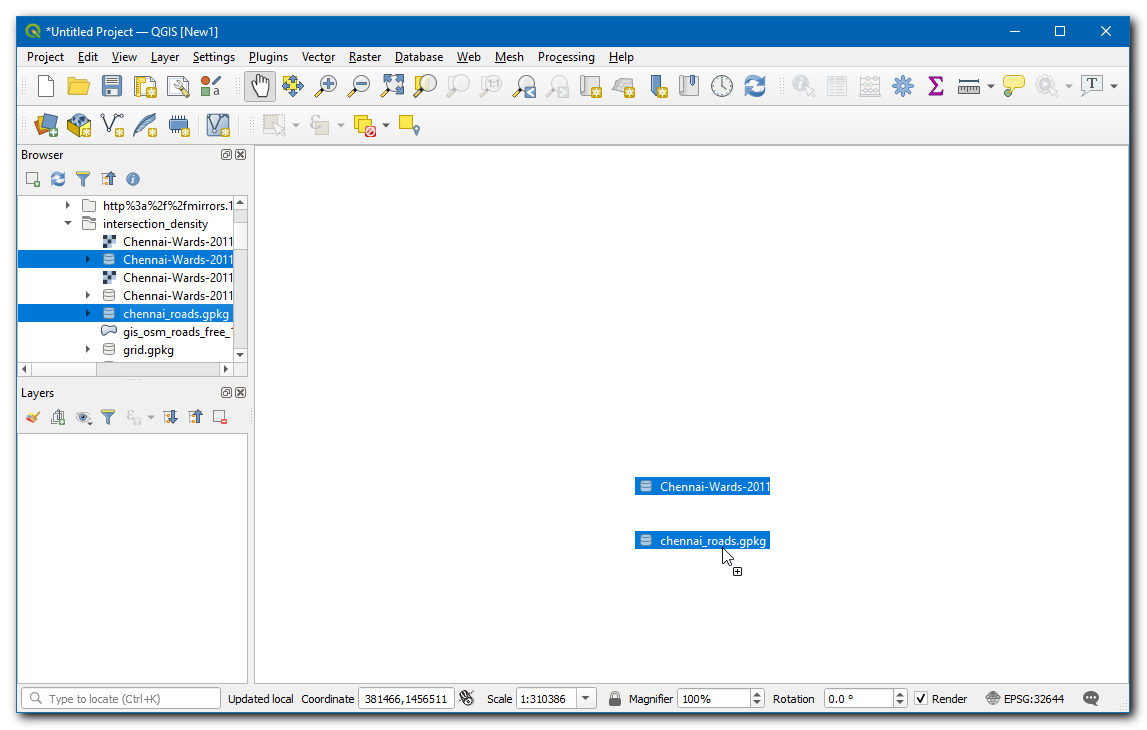1147x730 pixels.
Task: Expand the grid.gpkg tree item
Action: coord(88,350)
